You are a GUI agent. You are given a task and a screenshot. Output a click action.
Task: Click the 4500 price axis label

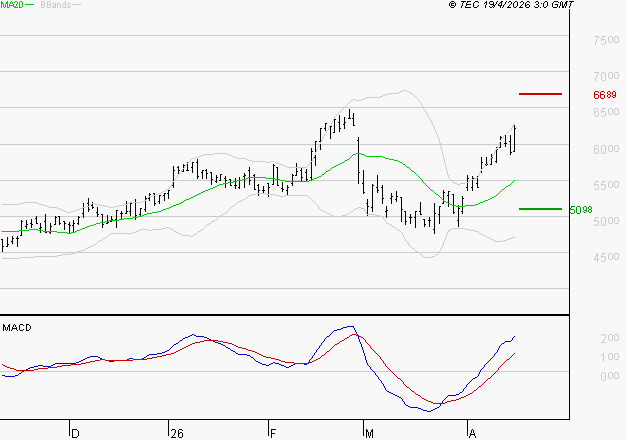pyautogui.click(x=606, y=257)
